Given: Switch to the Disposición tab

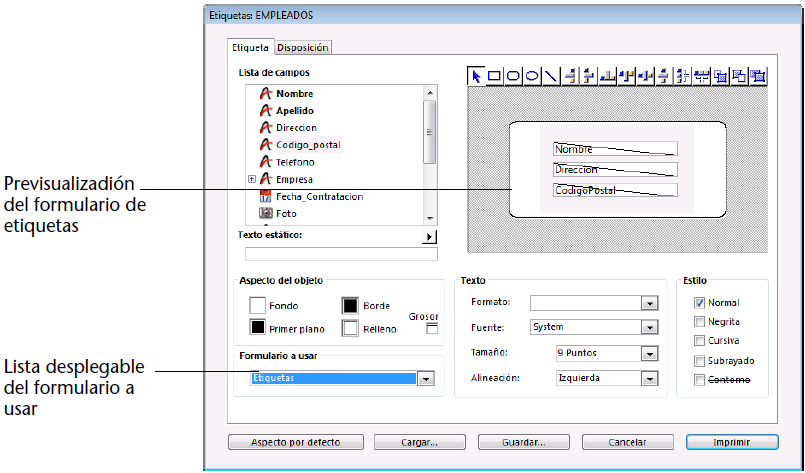Looking at the screenshot, I should pyautogui.click(x=302, y=47).
